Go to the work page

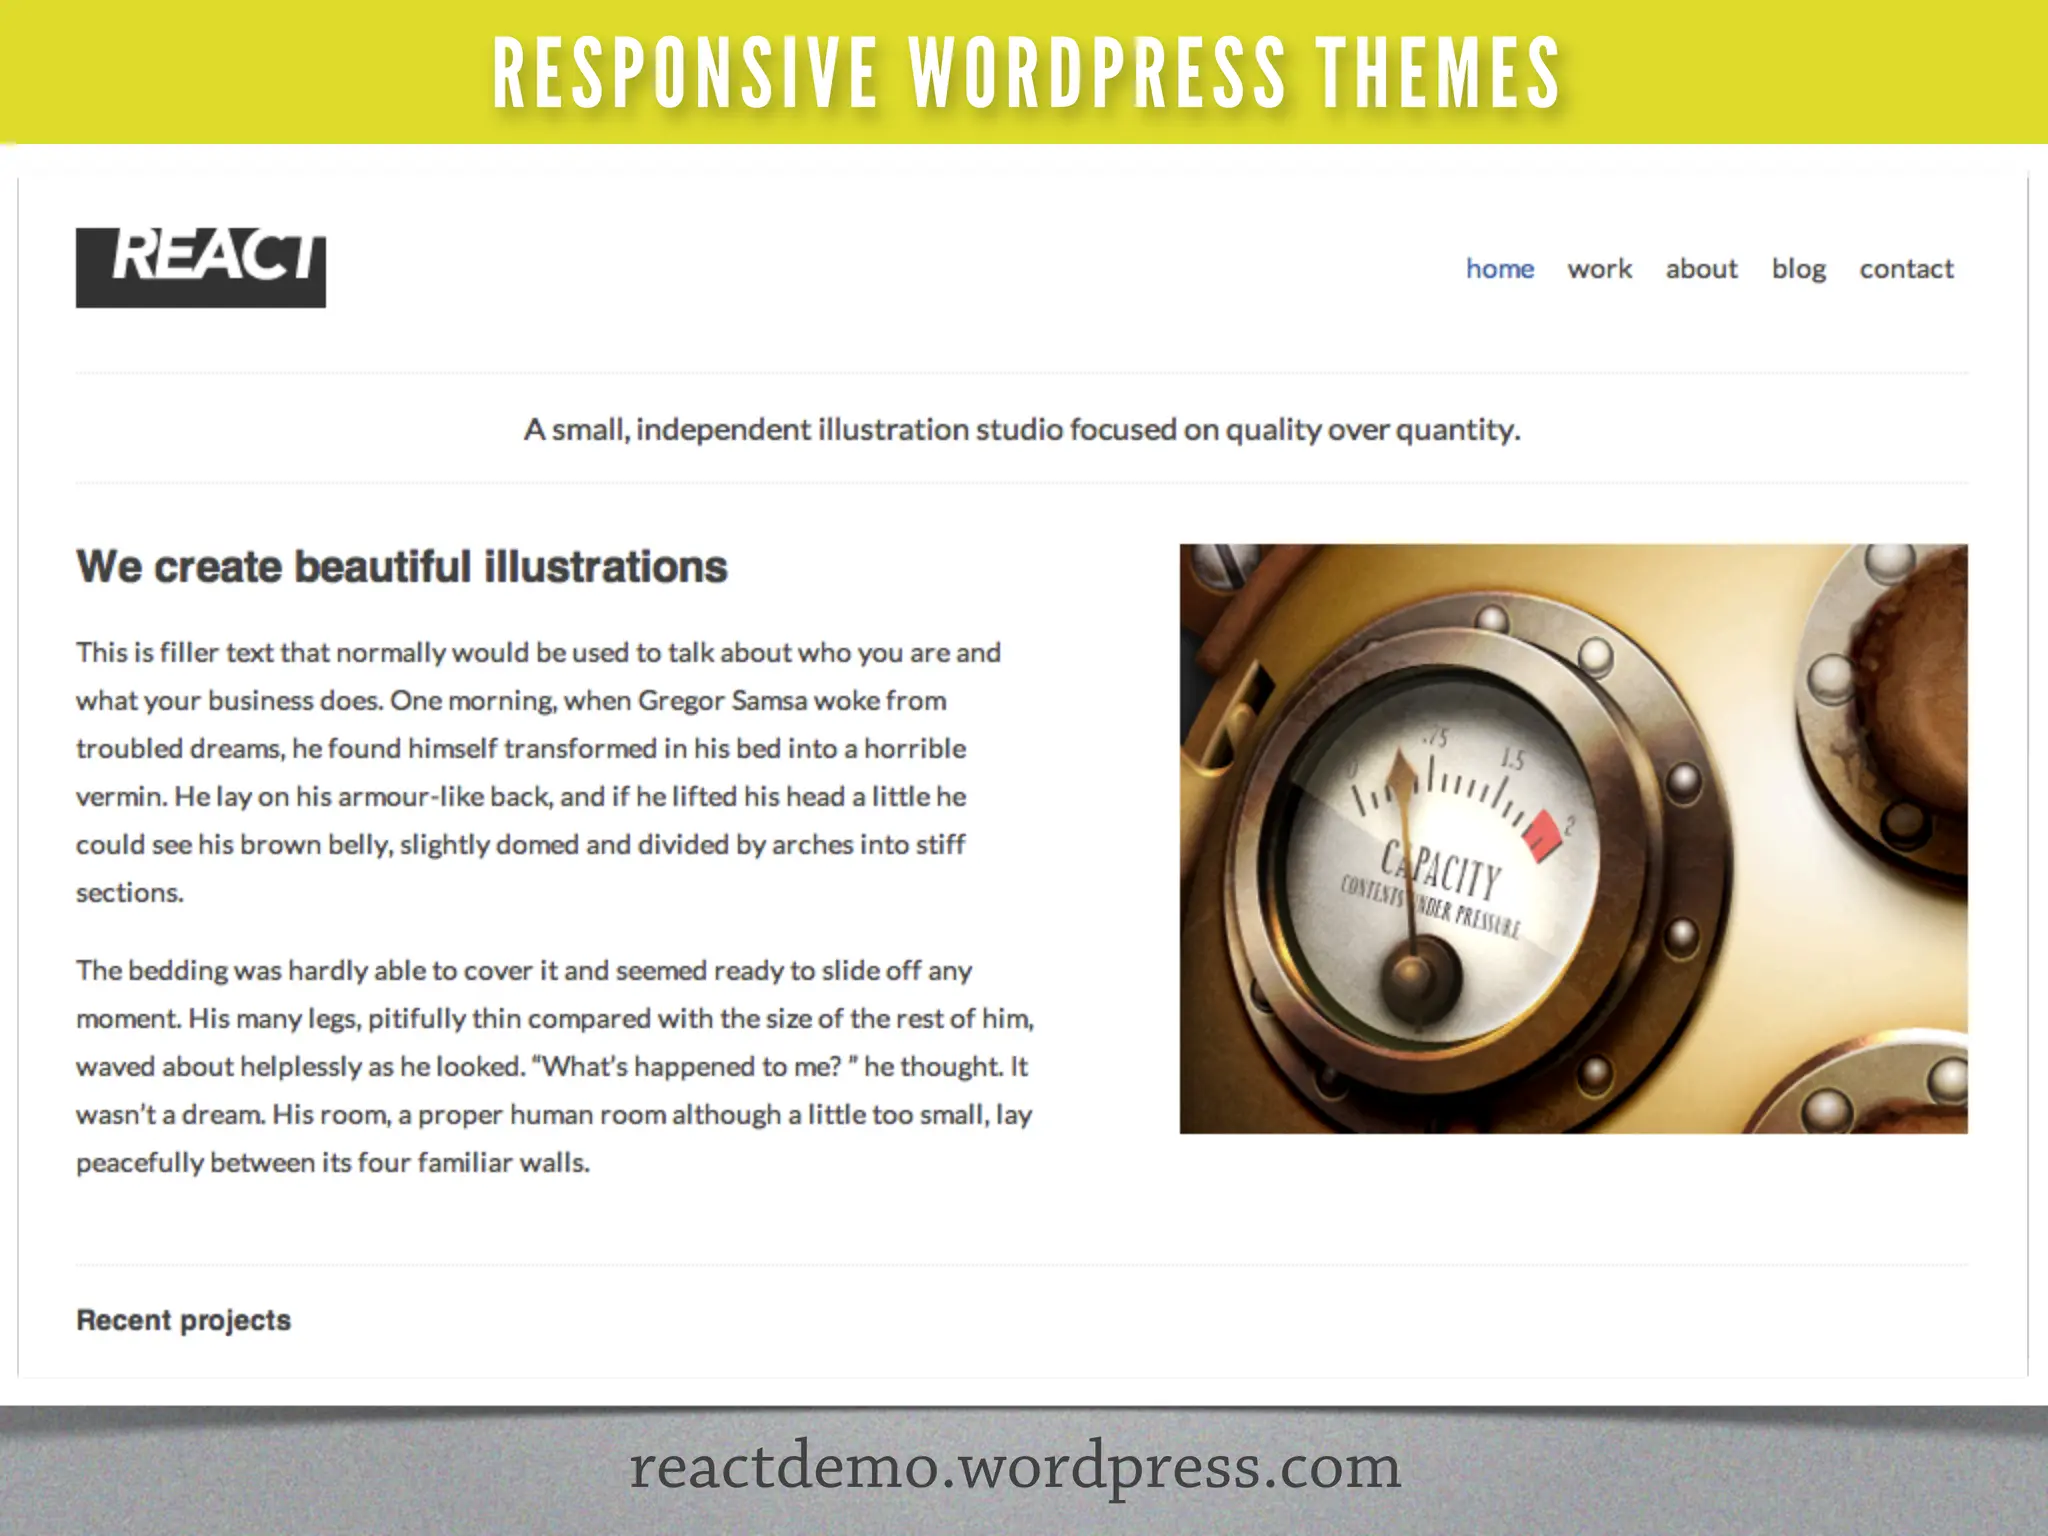point(1599,269)
